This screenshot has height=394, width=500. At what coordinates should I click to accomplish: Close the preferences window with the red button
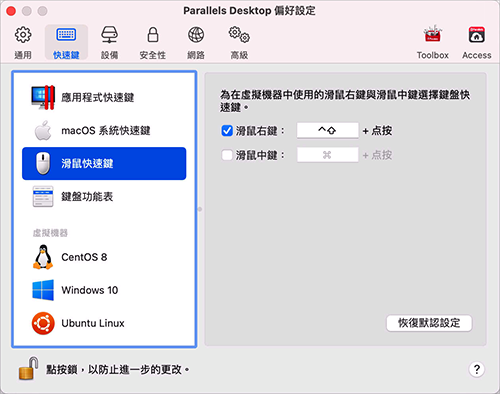[x=11, y=11]
